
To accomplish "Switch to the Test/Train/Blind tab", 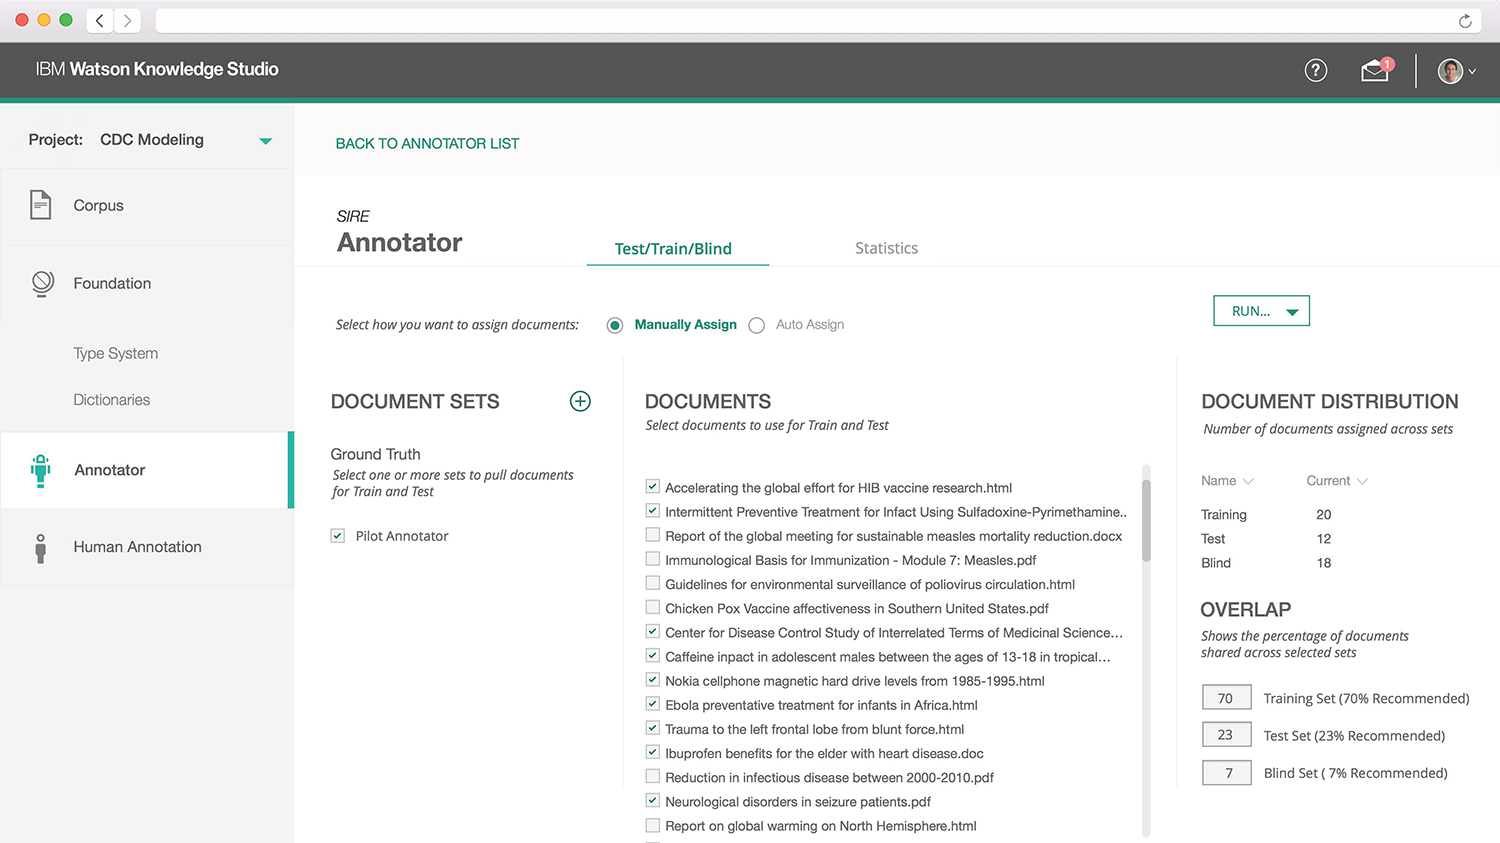I will (673, 248).
